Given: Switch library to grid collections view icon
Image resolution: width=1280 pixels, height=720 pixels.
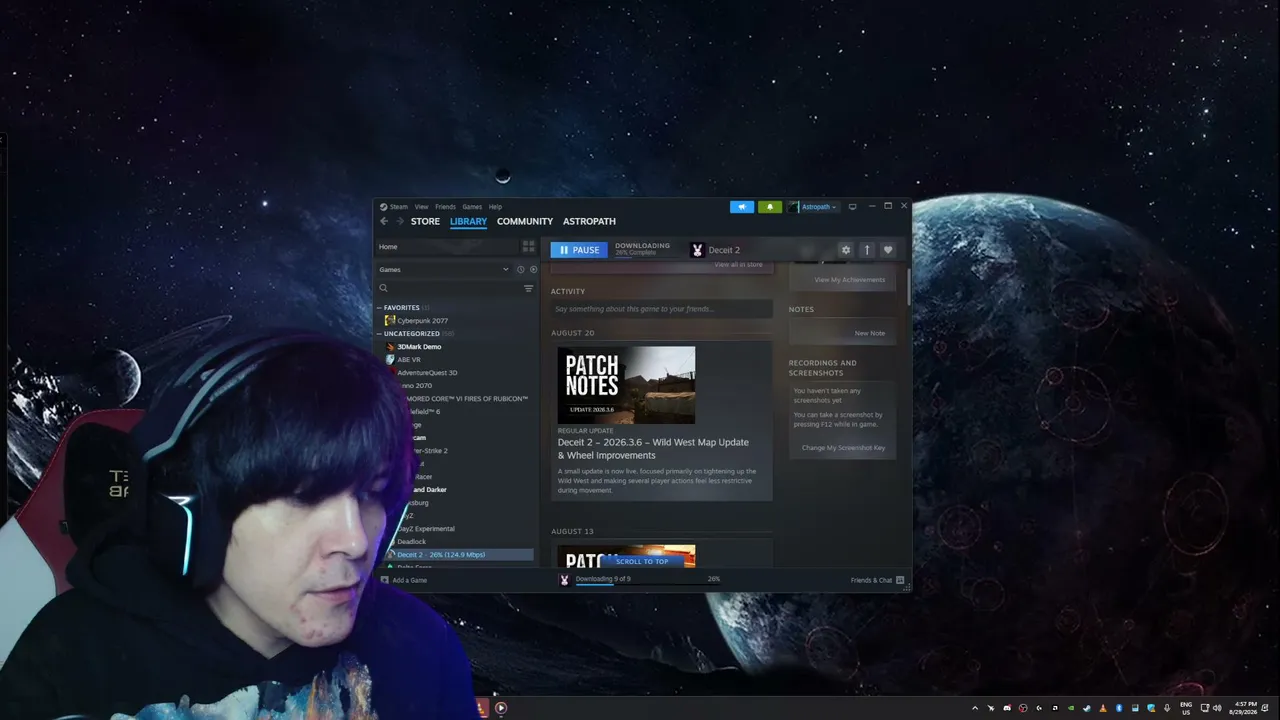Looking at the screenshot, I should (528, 246).
